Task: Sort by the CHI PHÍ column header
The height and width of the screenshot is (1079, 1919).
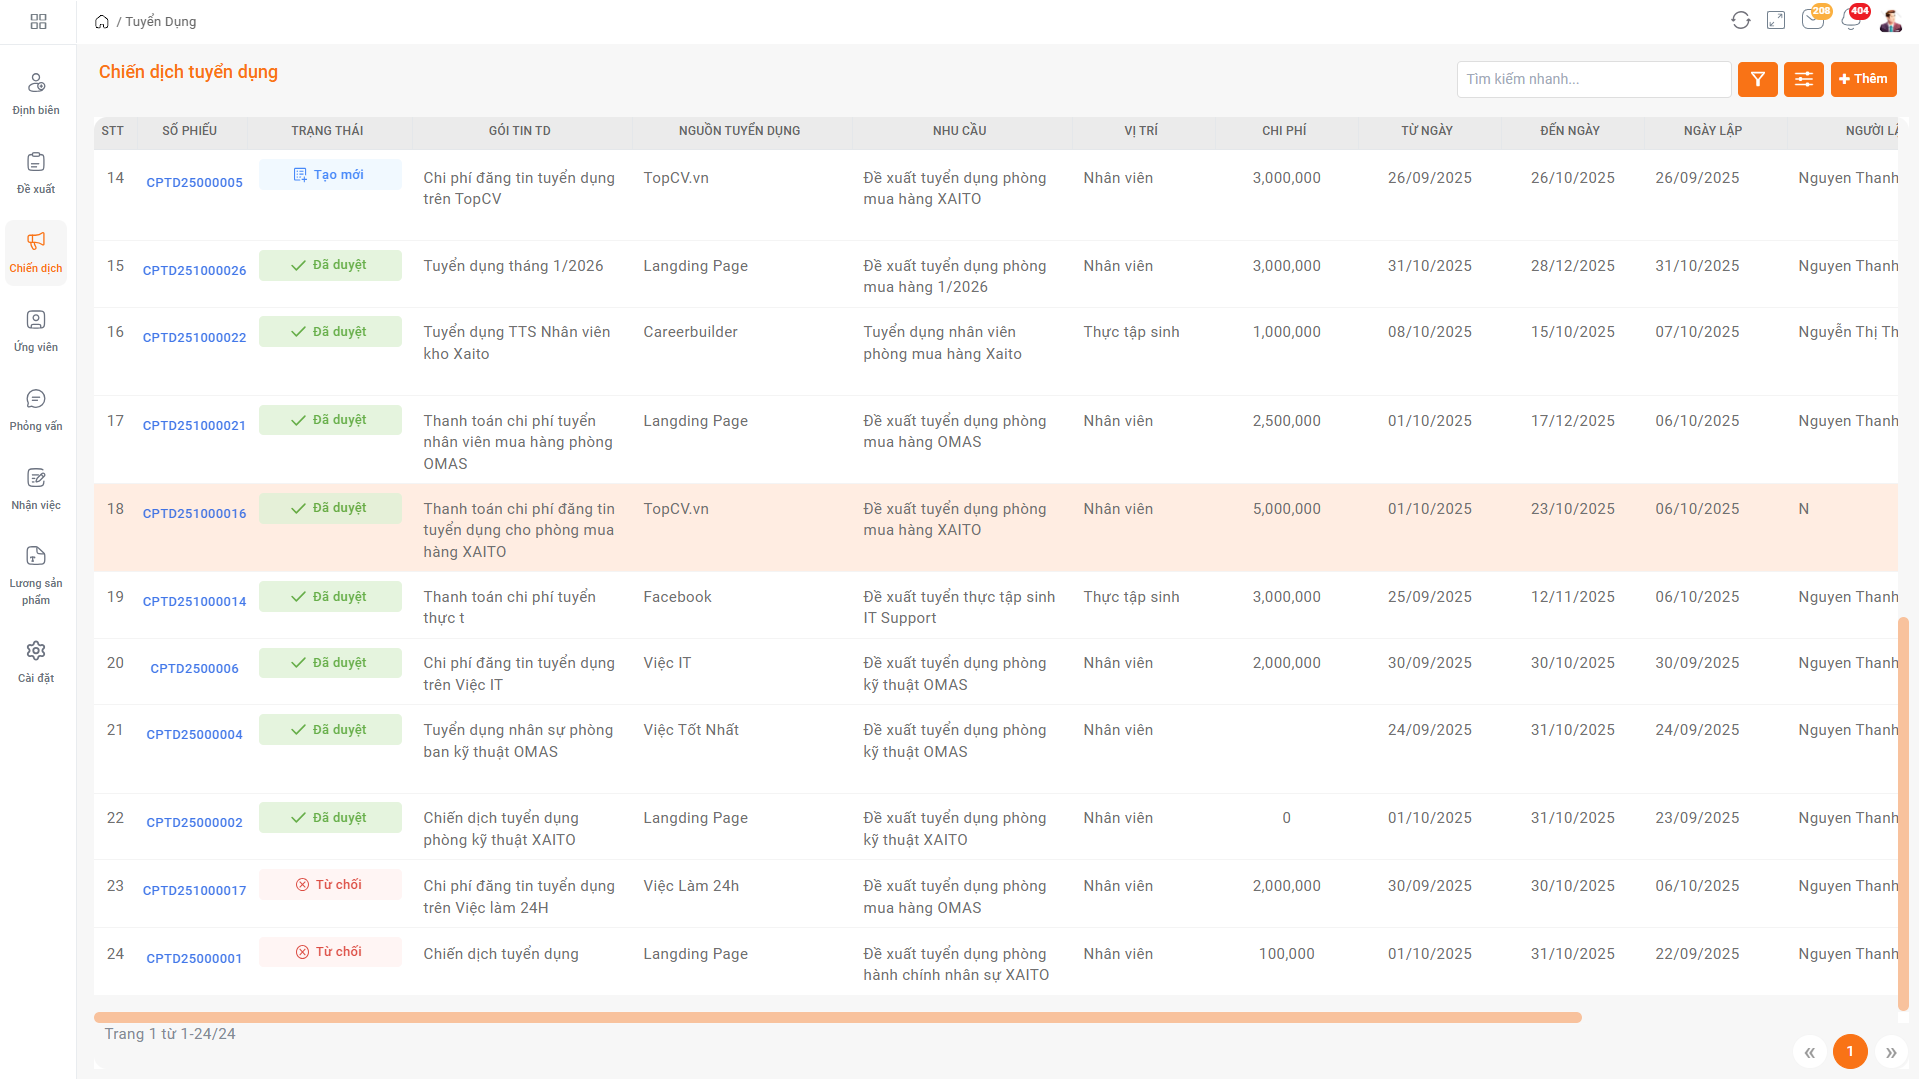Action: point(1283,131)
